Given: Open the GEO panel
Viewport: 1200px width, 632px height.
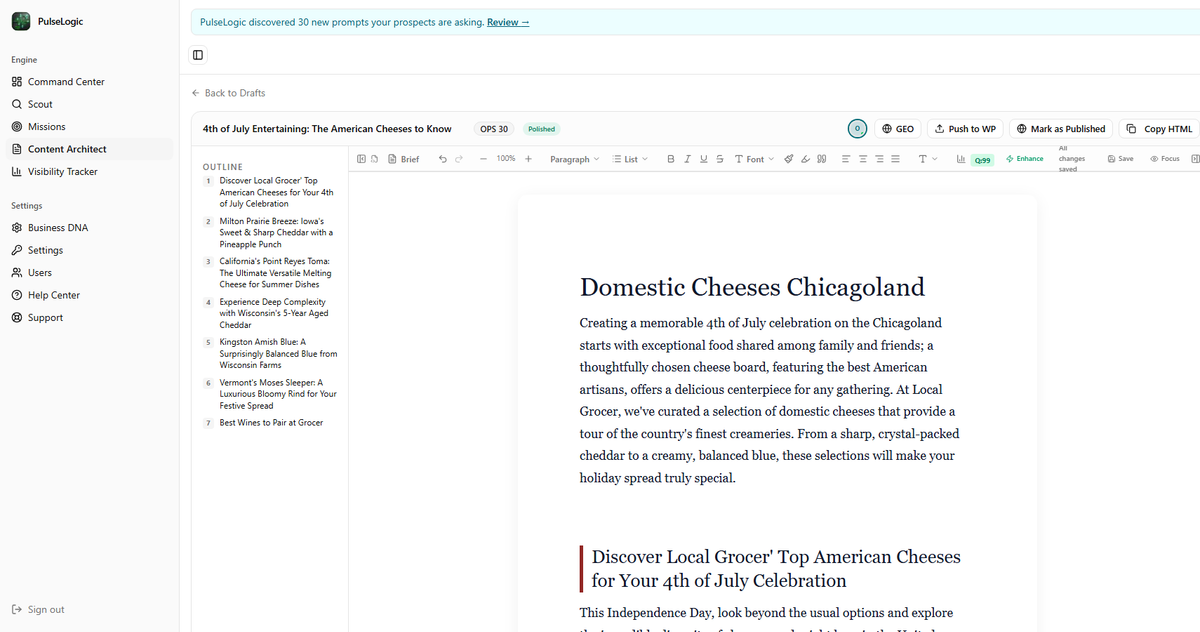Looking at the screenshot, I should point(898,129).
